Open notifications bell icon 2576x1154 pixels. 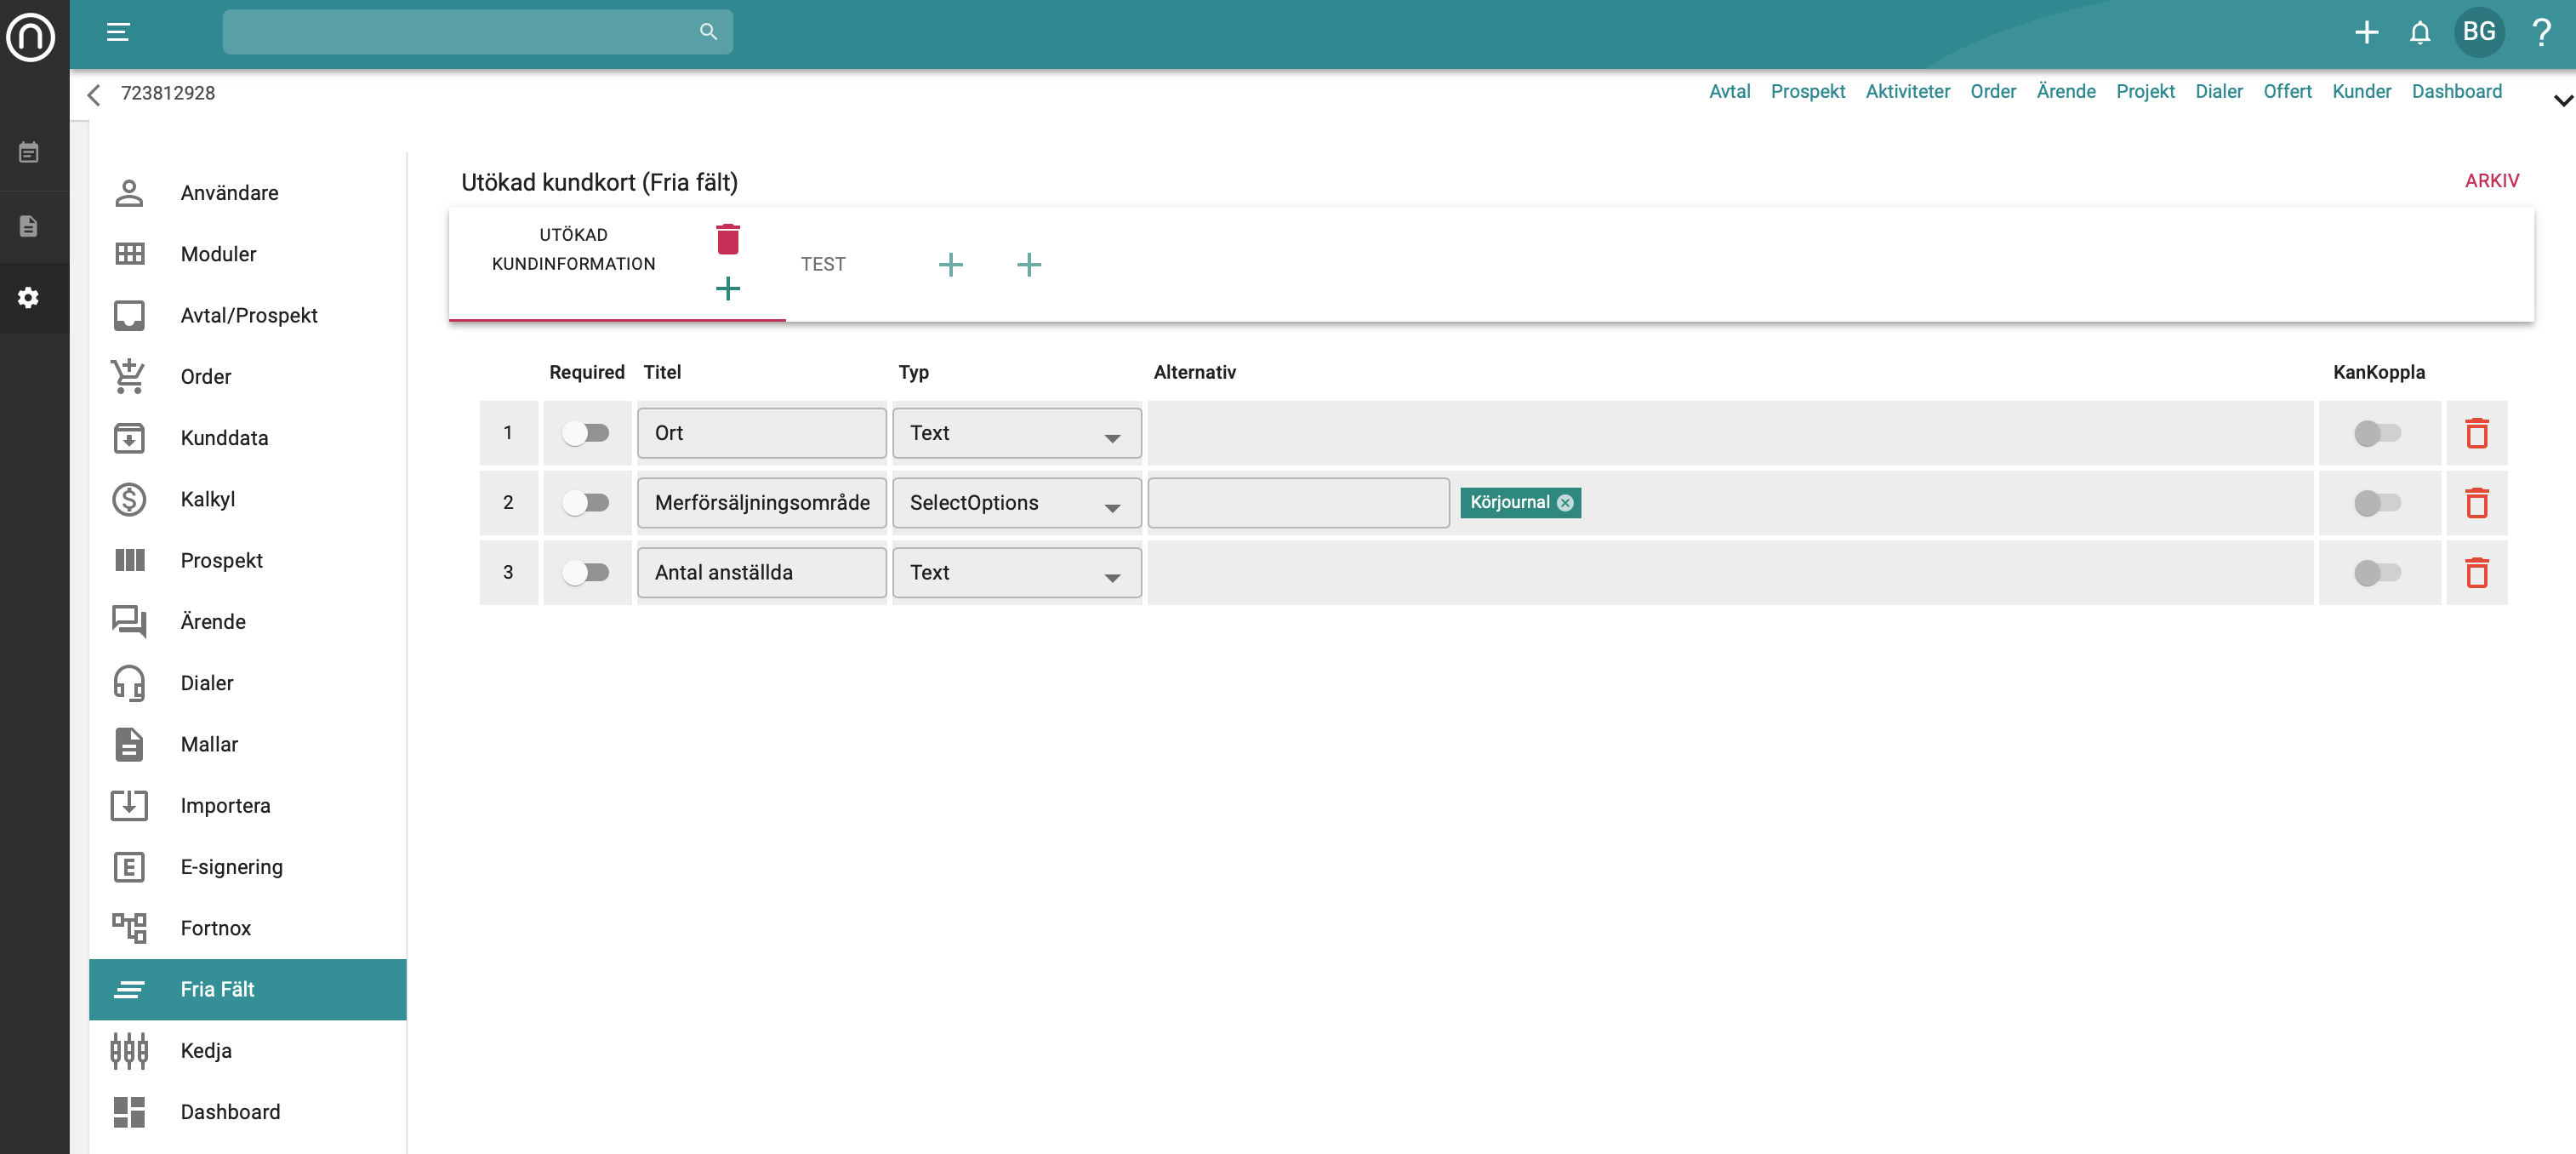pos(2419,32)
